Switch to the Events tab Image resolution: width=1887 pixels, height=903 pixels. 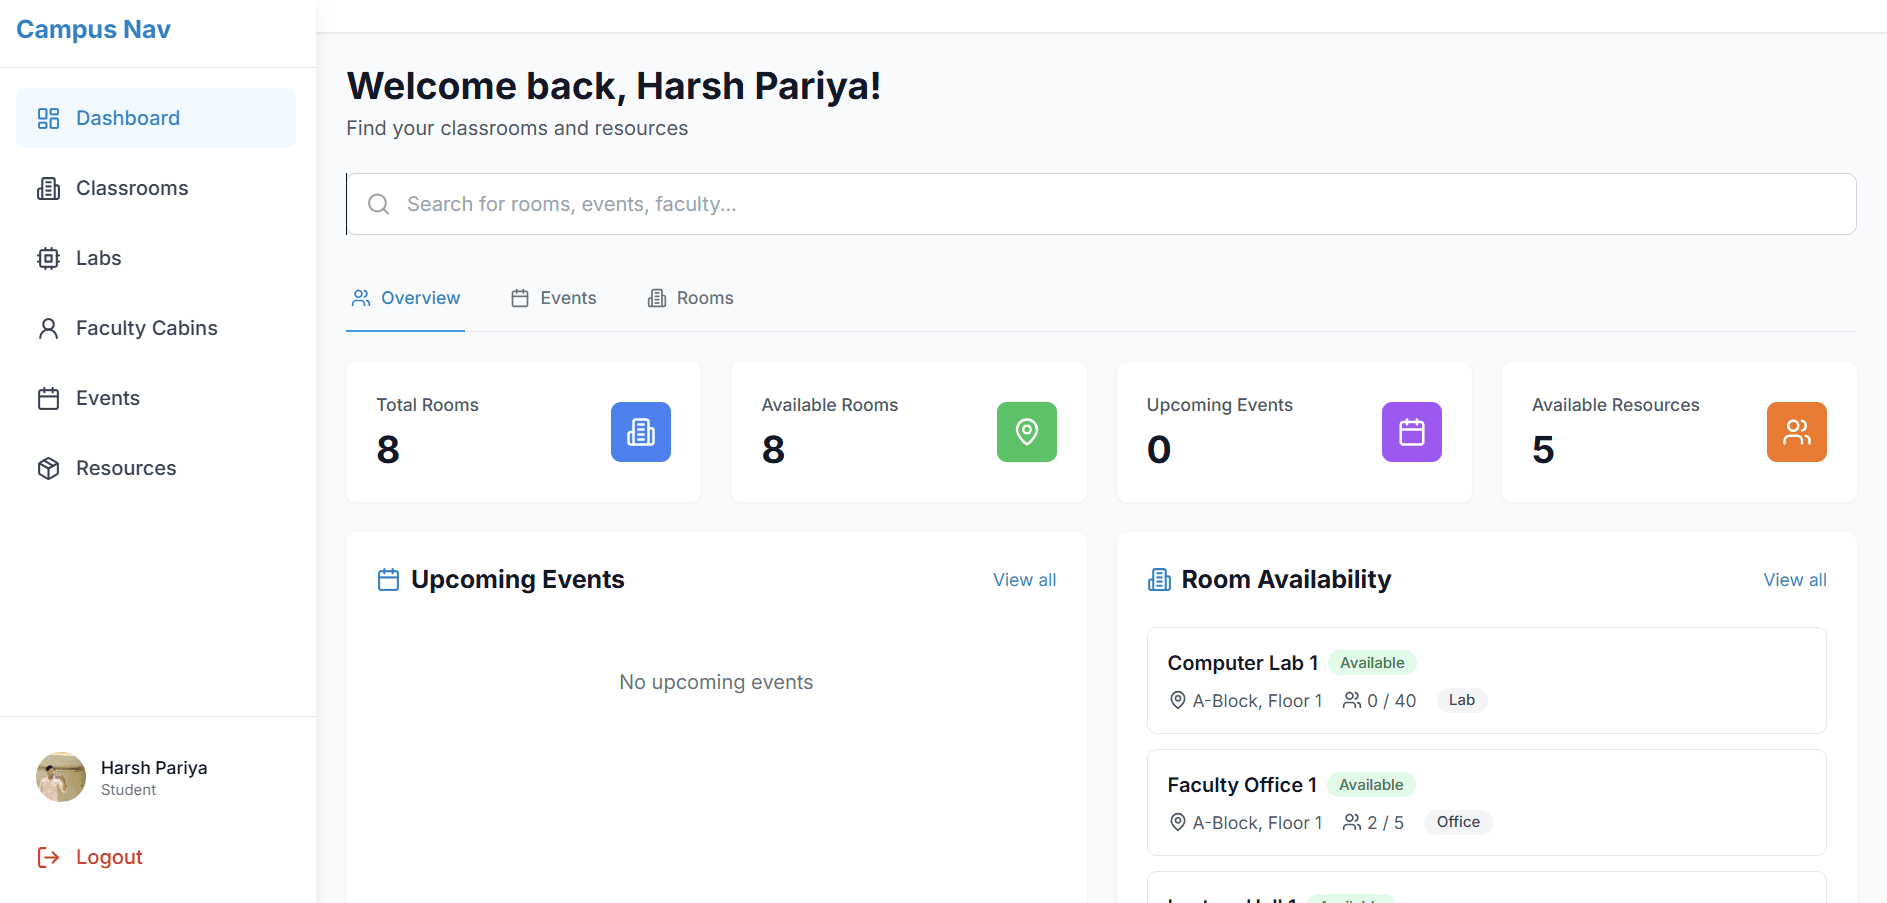click(x=553, y=298)
